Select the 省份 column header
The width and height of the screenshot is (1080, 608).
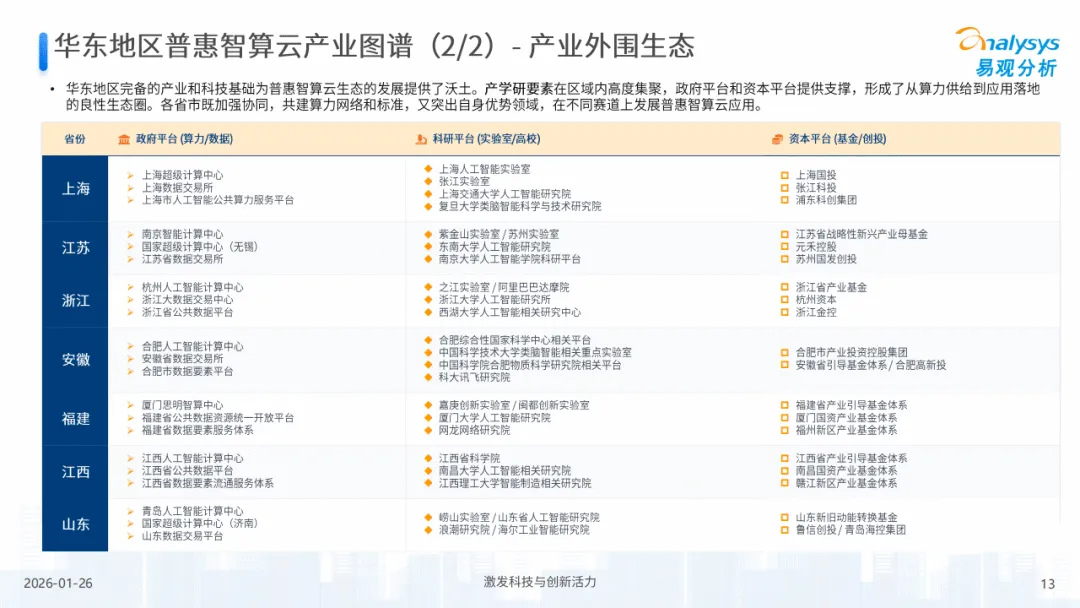click(75, 139)
